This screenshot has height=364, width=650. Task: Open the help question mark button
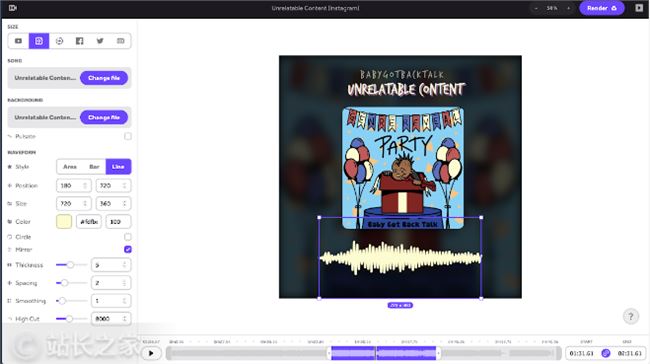point(631,316)
